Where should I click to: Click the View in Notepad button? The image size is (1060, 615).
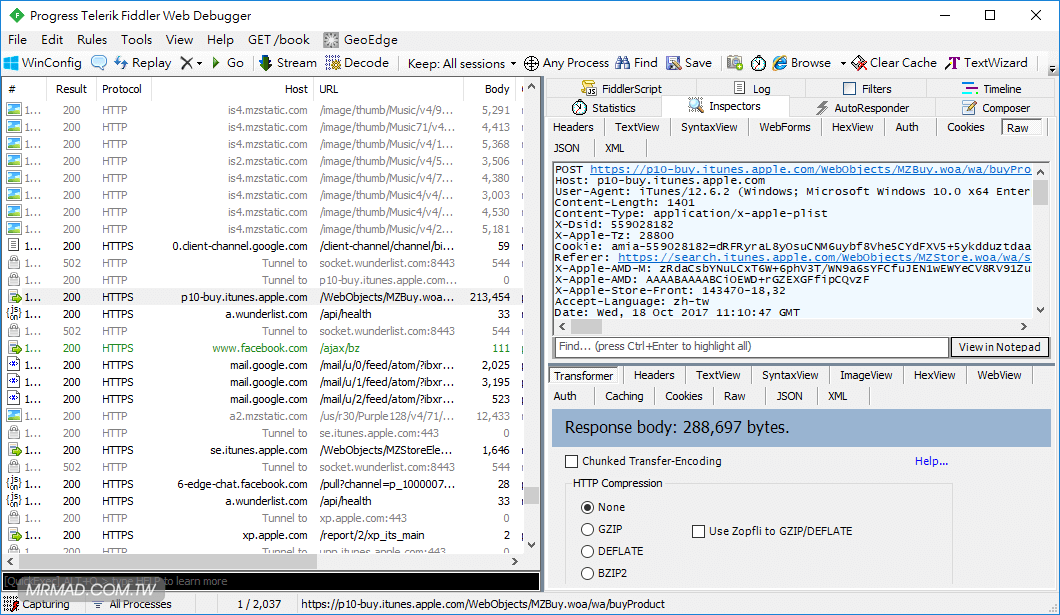[x=999, y=347]
